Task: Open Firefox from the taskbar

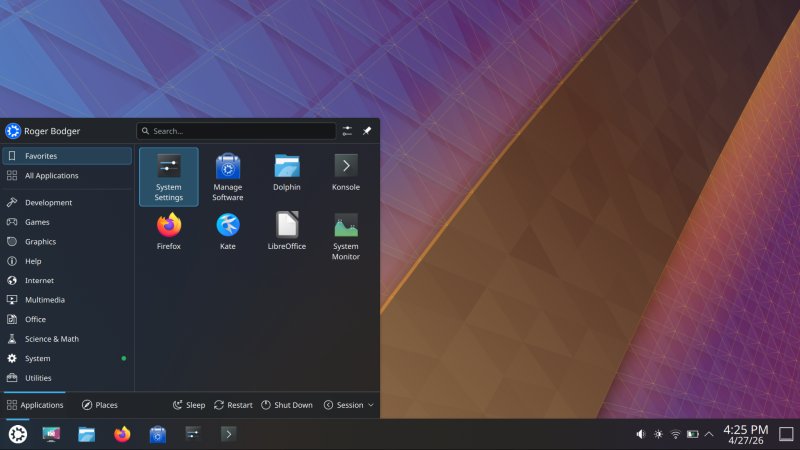Action: [122, 434]
